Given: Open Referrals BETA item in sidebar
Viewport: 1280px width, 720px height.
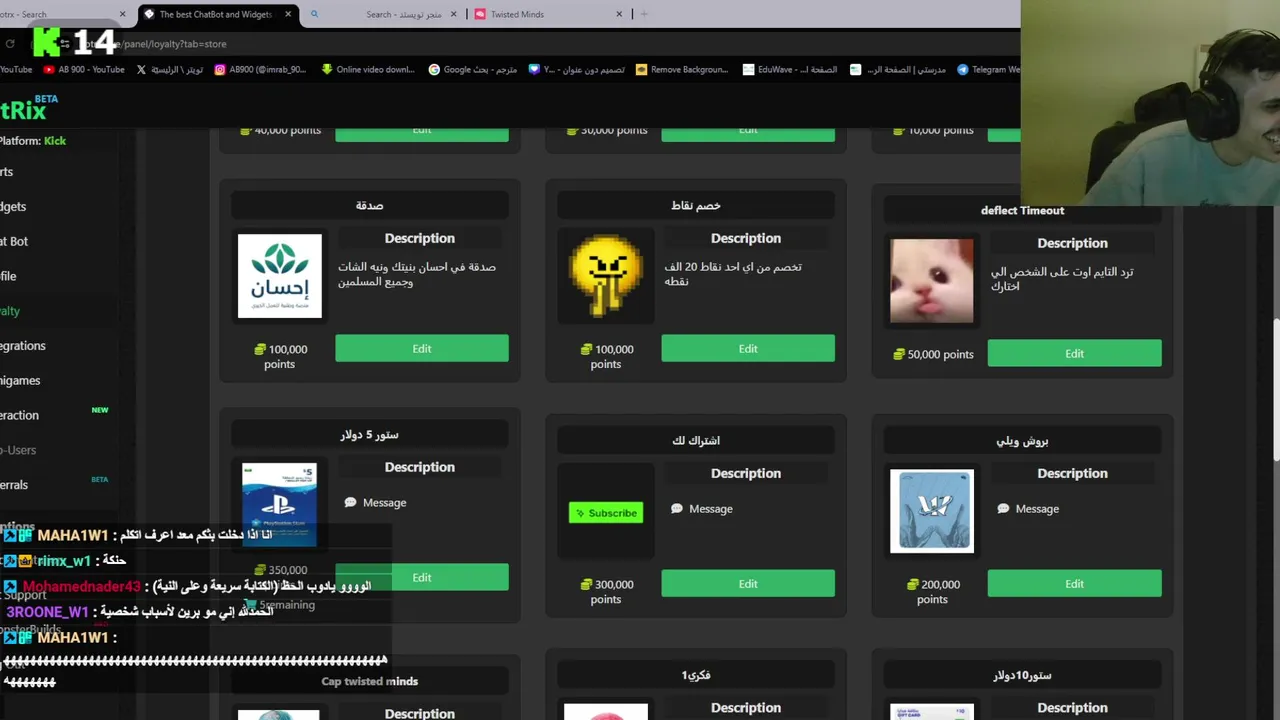Looking at the screenshot, I should point(54,484).
